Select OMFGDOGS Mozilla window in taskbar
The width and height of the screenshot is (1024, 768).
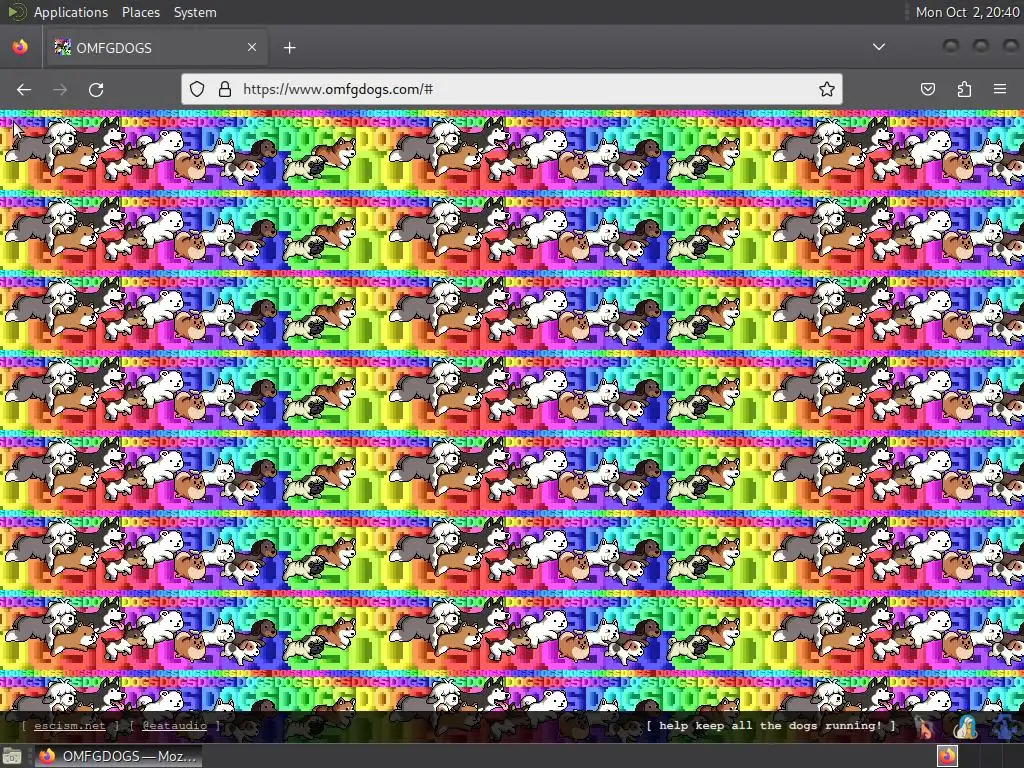(118, 756)
